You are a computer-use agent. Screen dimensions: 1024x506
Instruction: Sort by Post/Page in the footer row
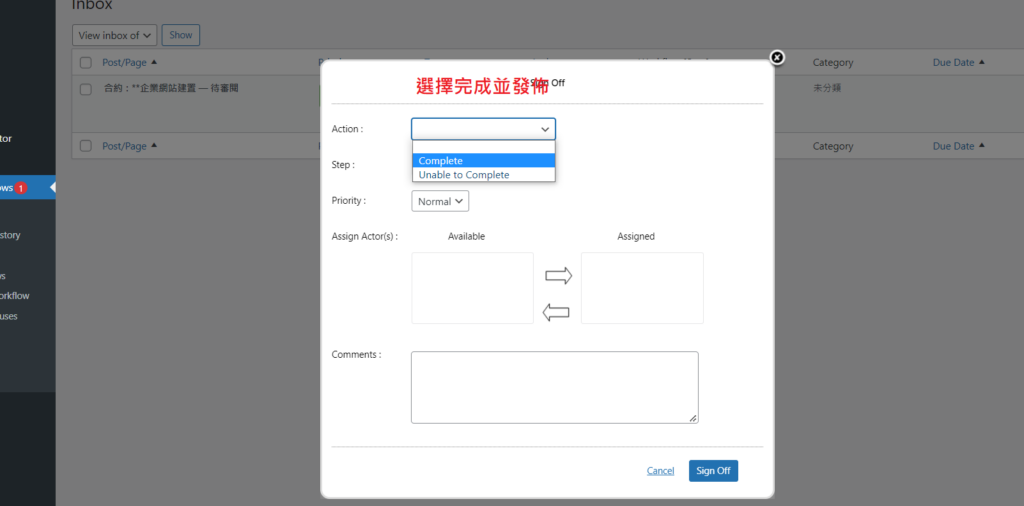(125, 146)
